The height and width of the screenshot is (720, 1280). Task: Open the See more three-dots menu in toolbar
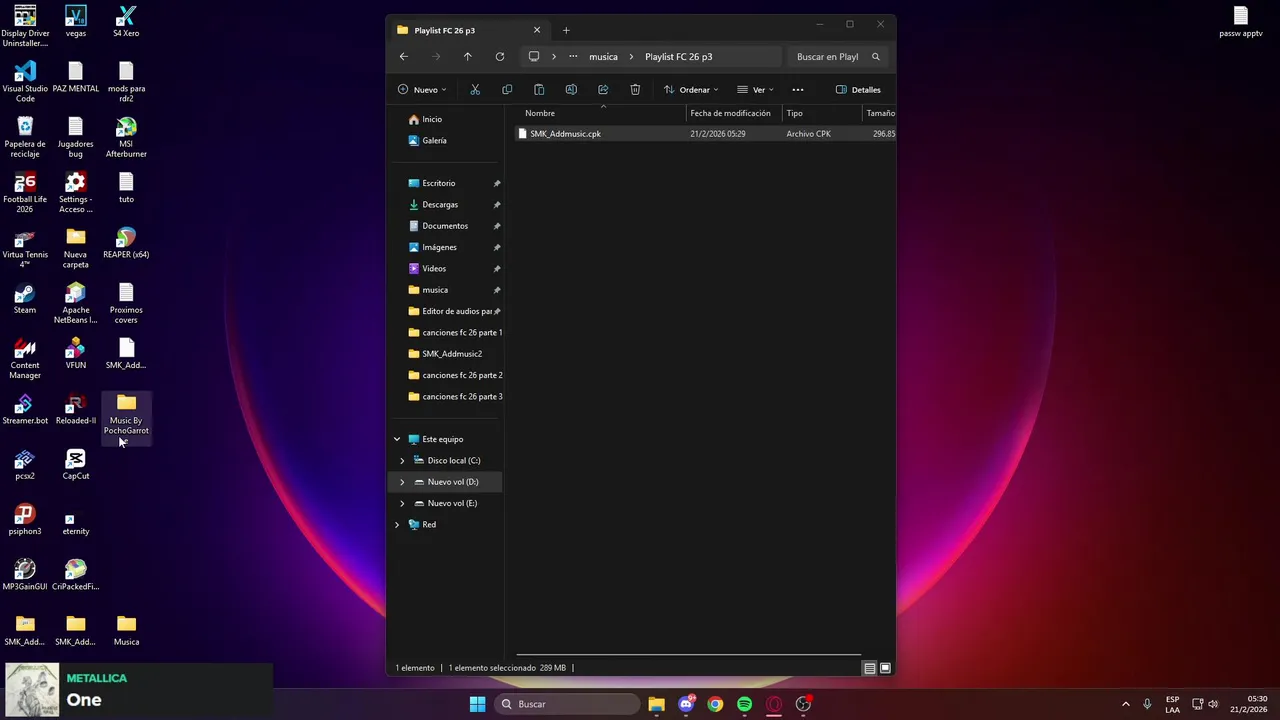tap(798, 90)
